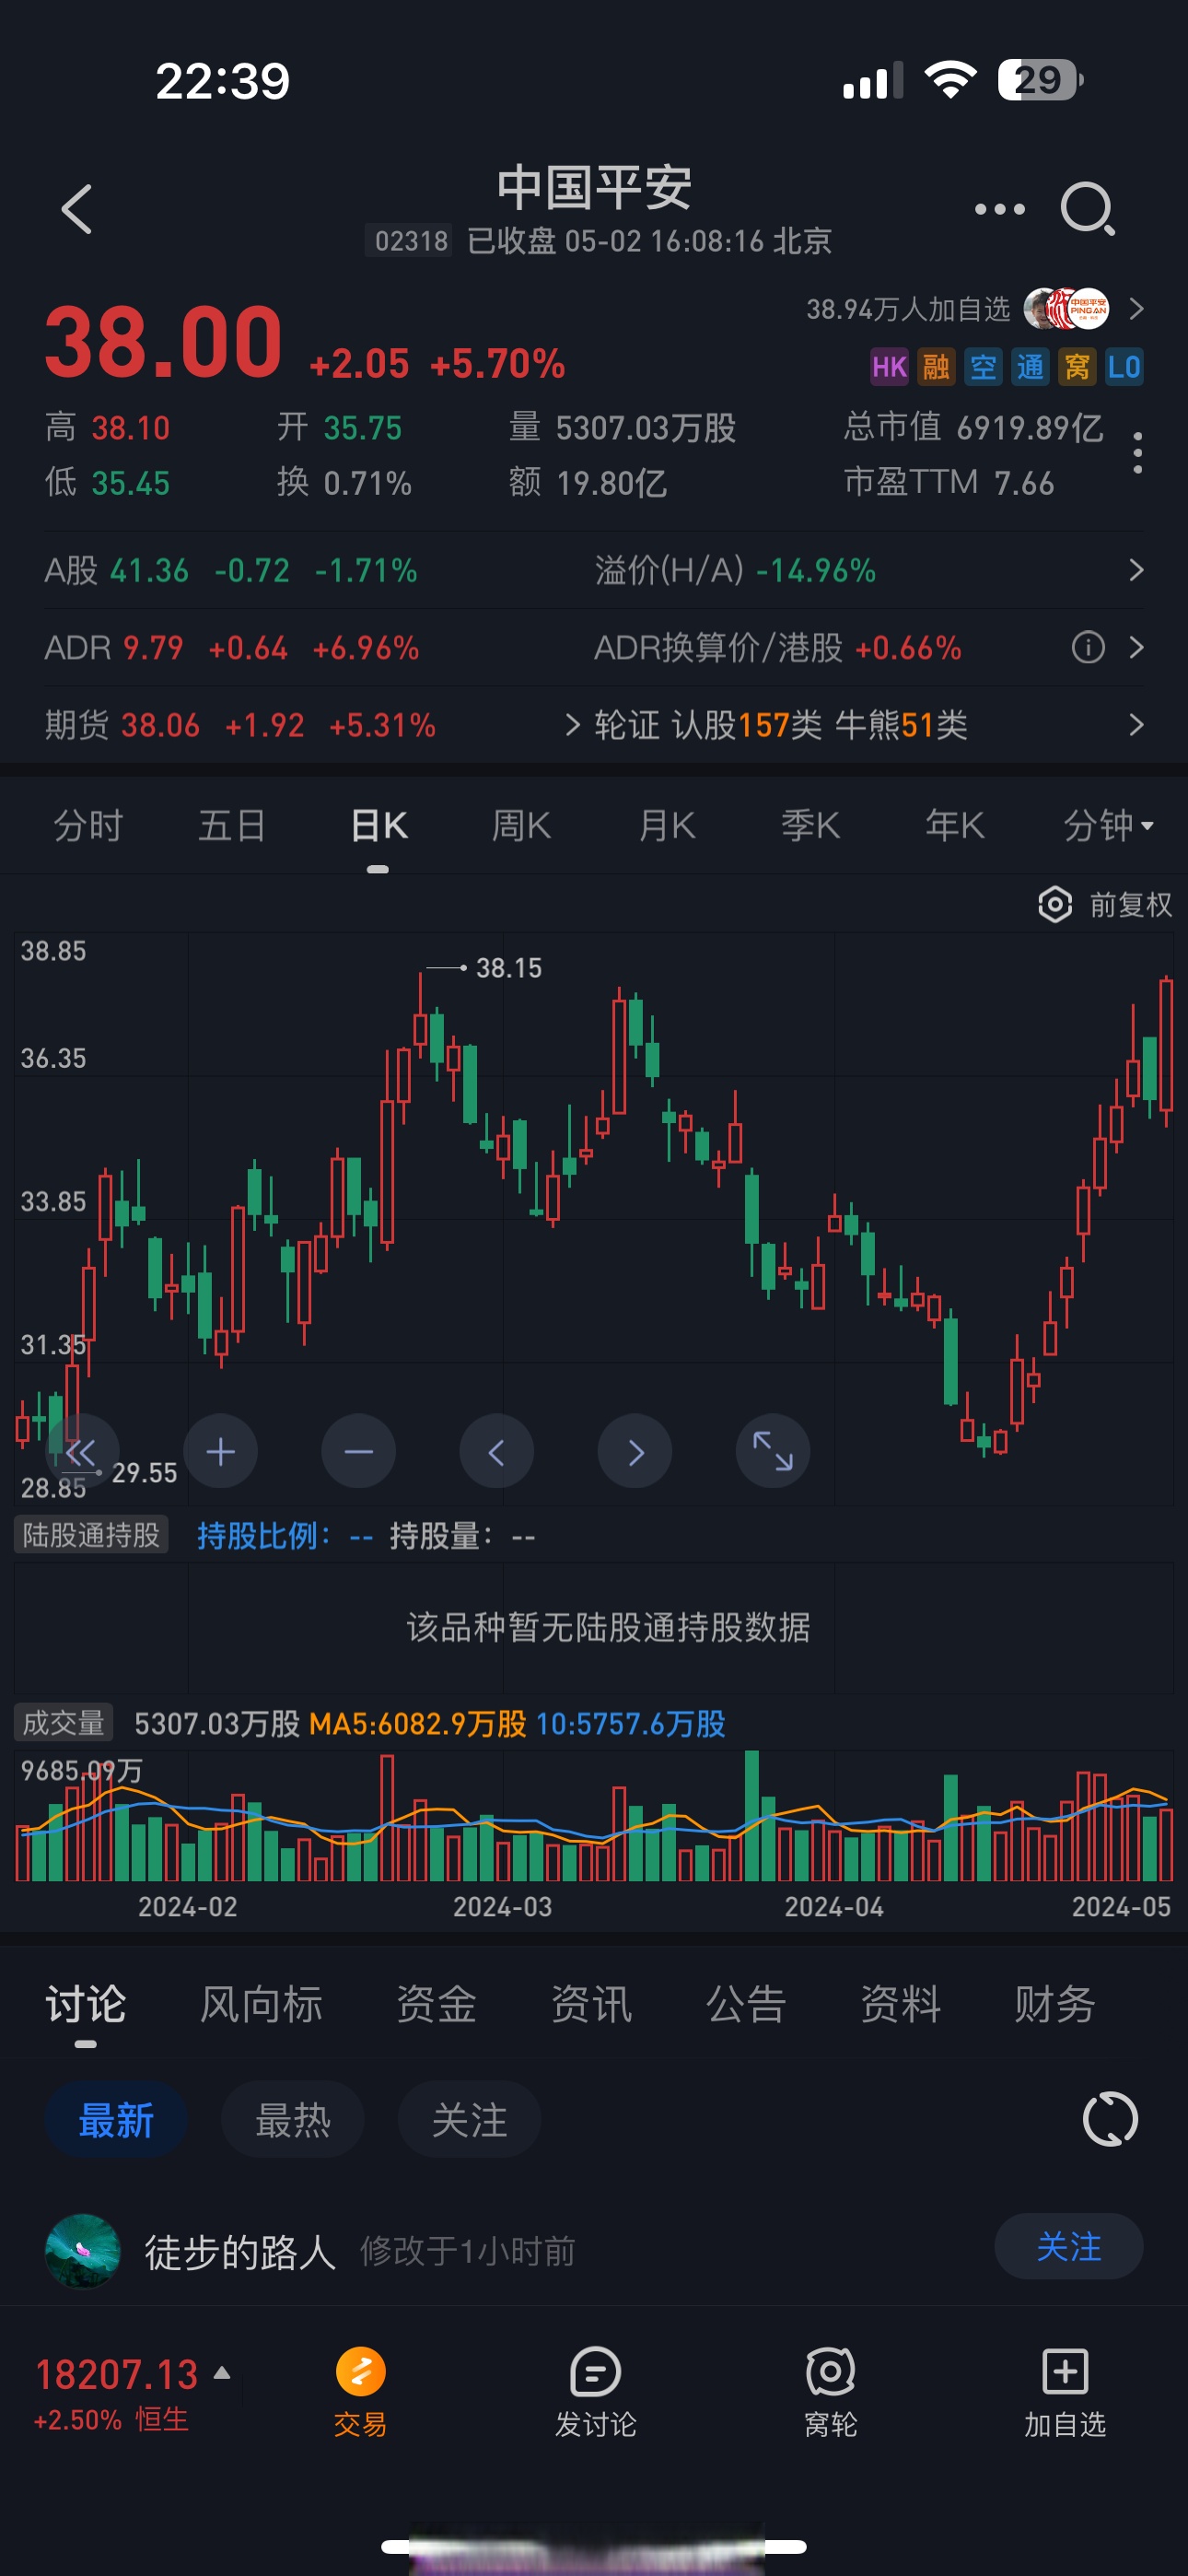Tap the purple HK tag icon
Screen dimensions: 1188x2576
point(889,367)
